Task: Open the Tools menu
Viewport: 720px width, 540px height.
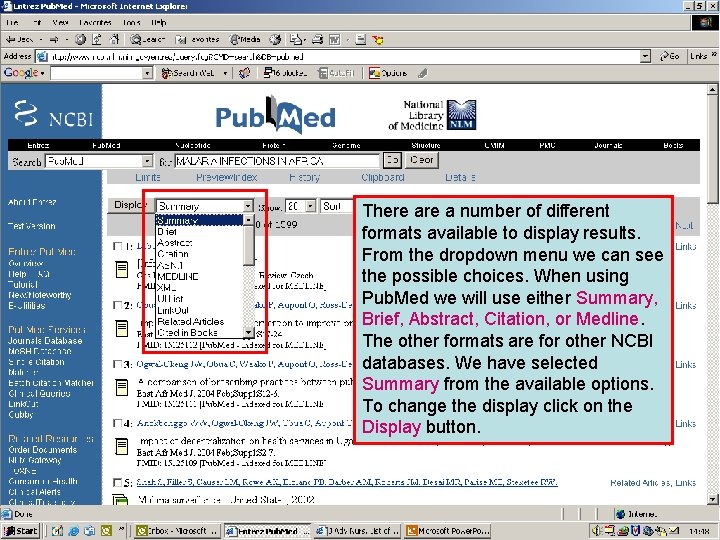Action: (131, 22)
